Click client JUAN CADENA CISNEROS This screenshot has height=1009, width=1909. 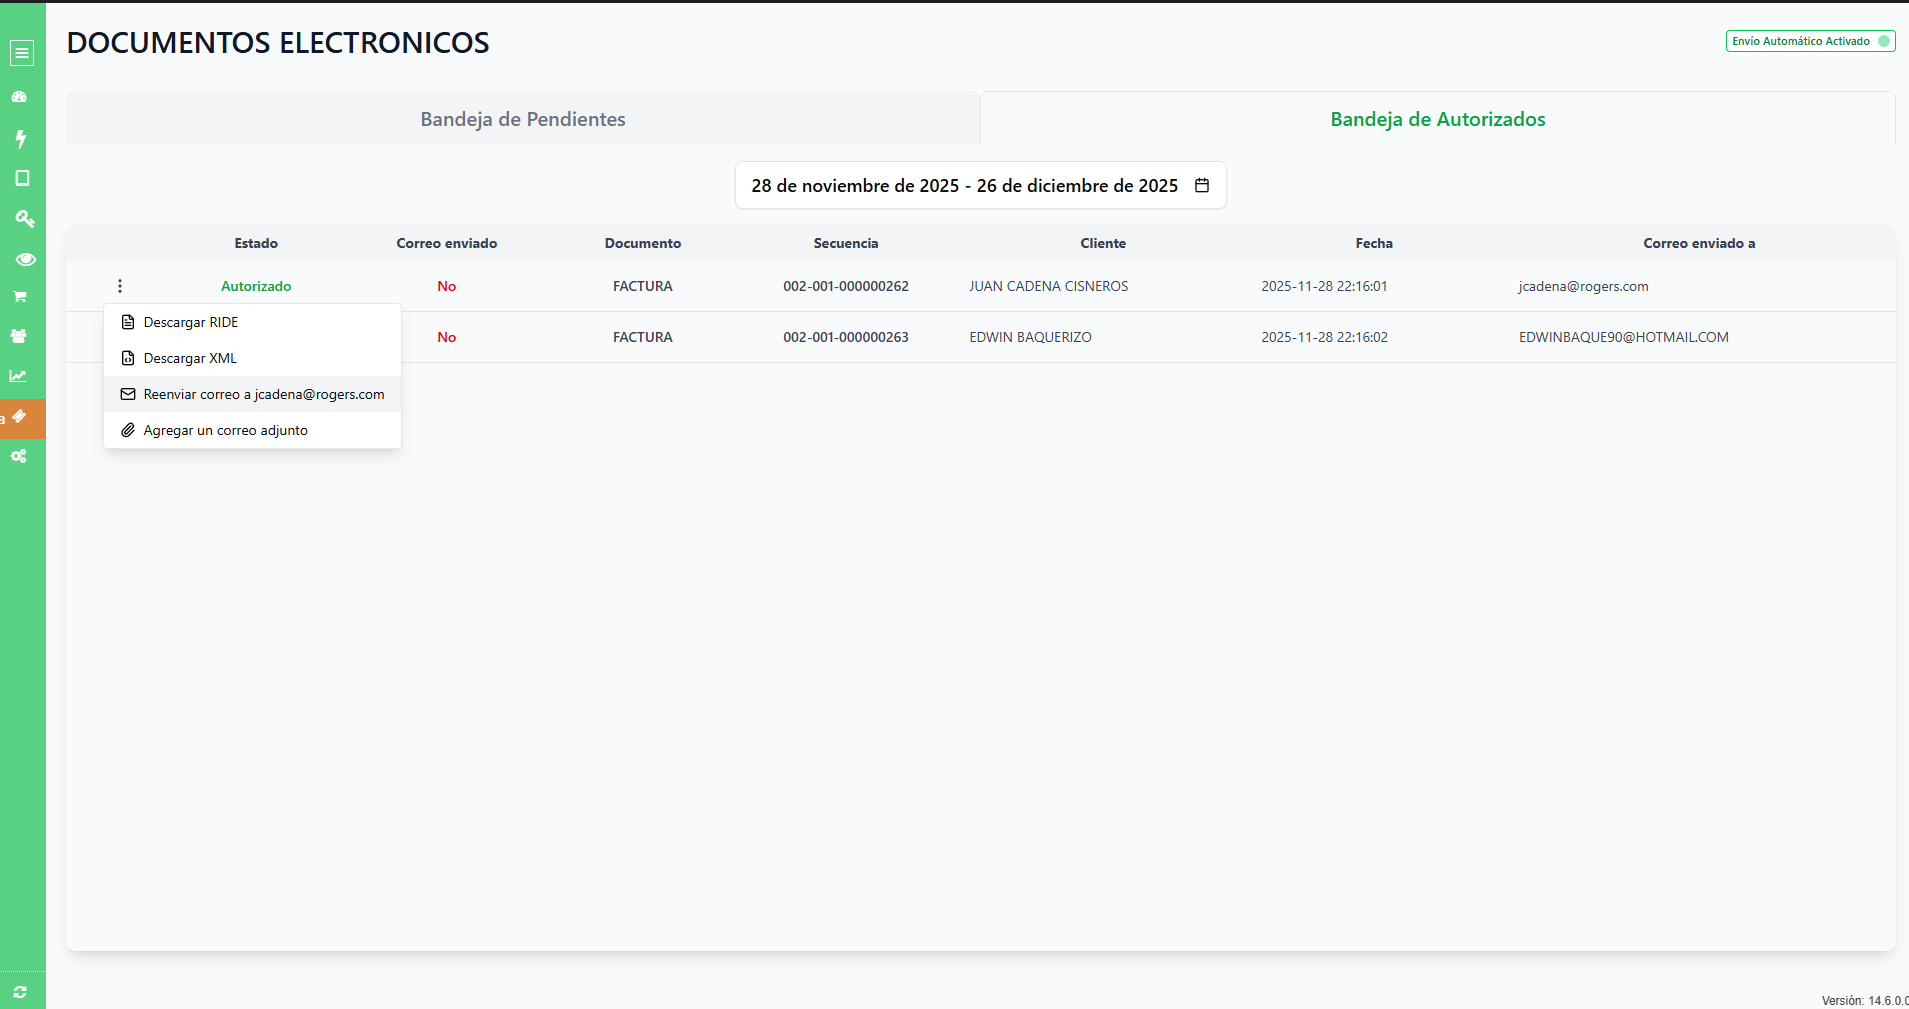point(1048,286)
